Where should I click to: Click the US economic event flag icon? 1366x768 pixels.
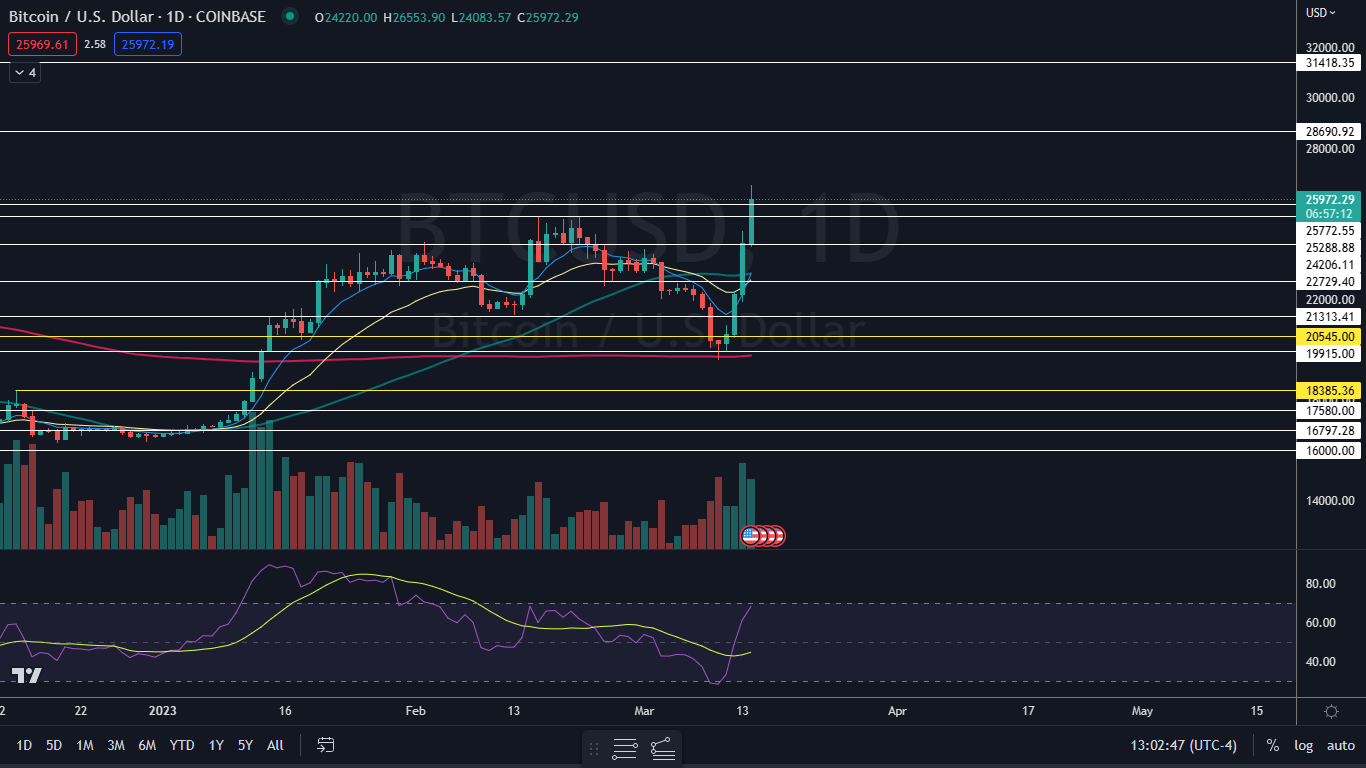coord(750,536)
